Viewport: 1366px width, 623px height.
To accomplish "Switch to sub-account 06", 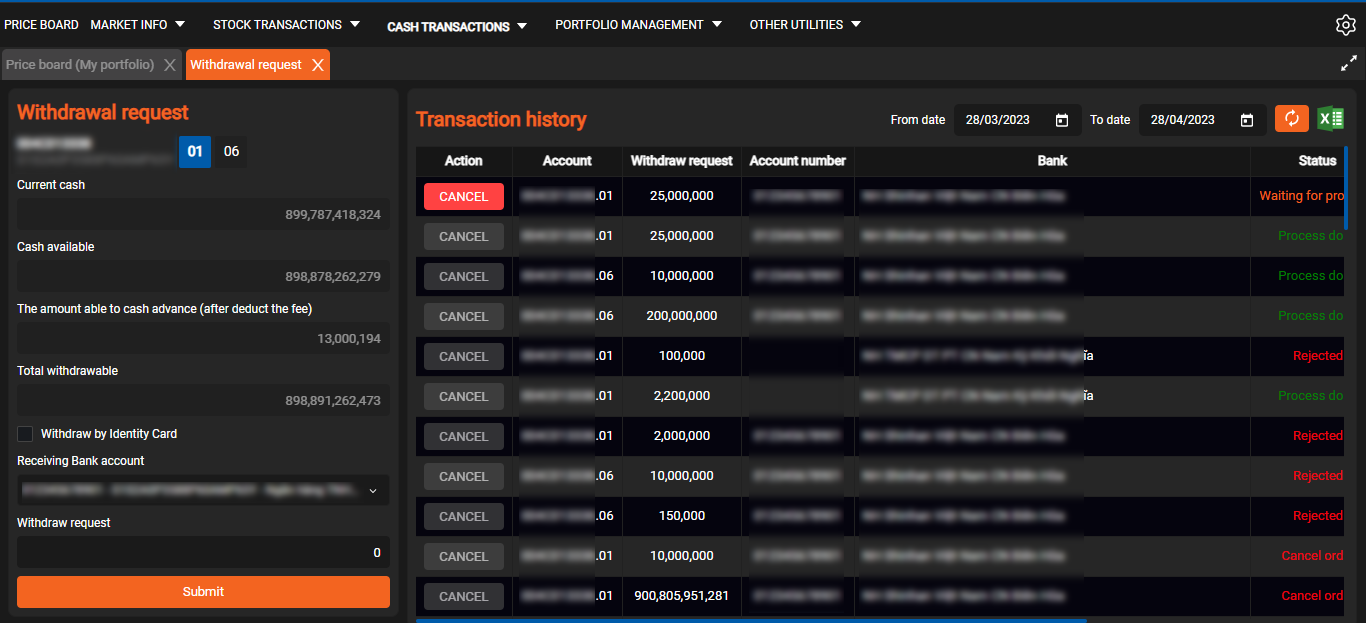I will 231,152.
